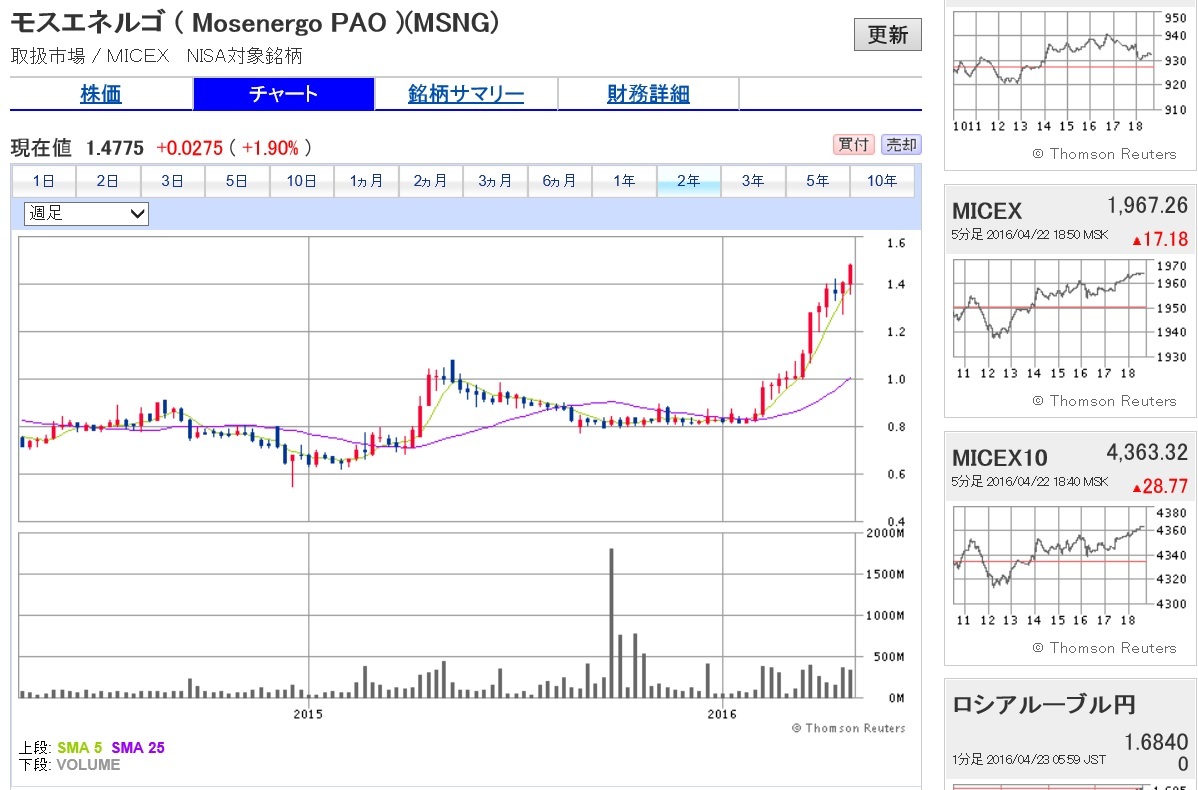Show the 3ヵ月 chart period
The image size is (1198, 790).
coord(495,181)
